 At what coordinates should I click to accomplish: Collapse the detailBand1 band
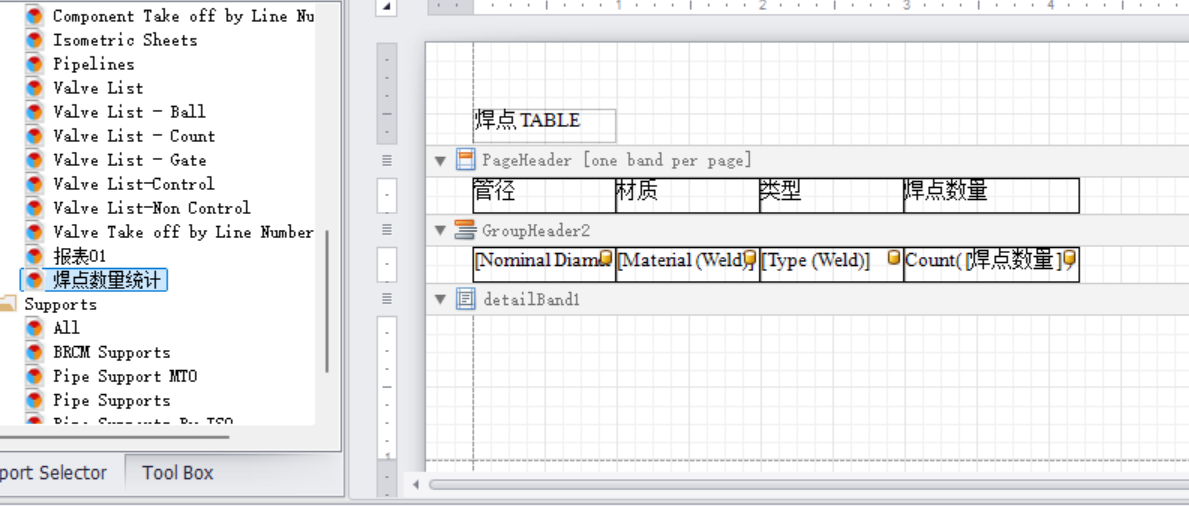(x=440, y=300)
